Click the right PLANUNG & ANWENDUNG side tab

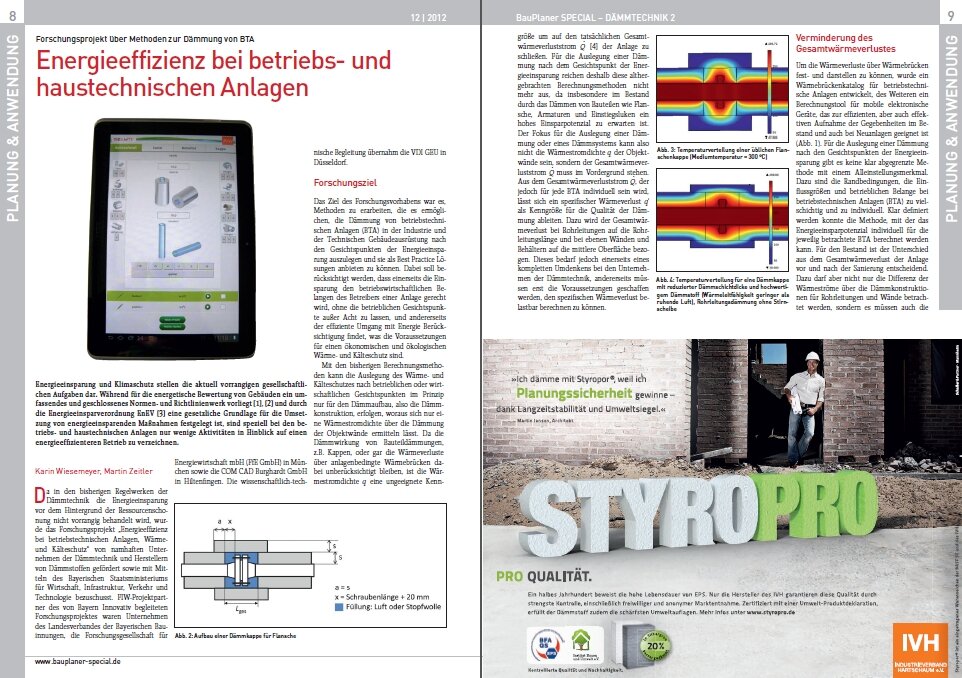950,128
